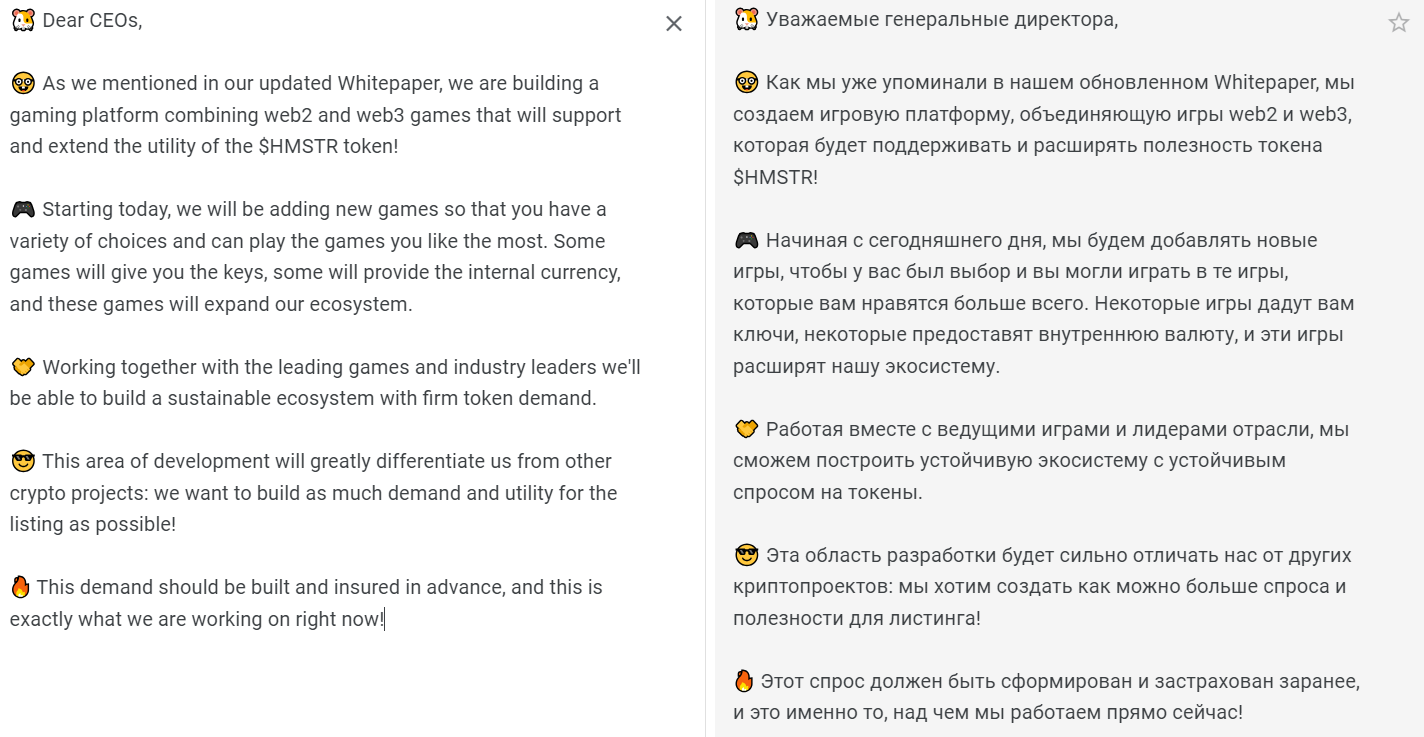This screenshot has height=737, width=1424.
Task: Click "$HMSTR!" in the translated text
Action: (x=775, y=178)
